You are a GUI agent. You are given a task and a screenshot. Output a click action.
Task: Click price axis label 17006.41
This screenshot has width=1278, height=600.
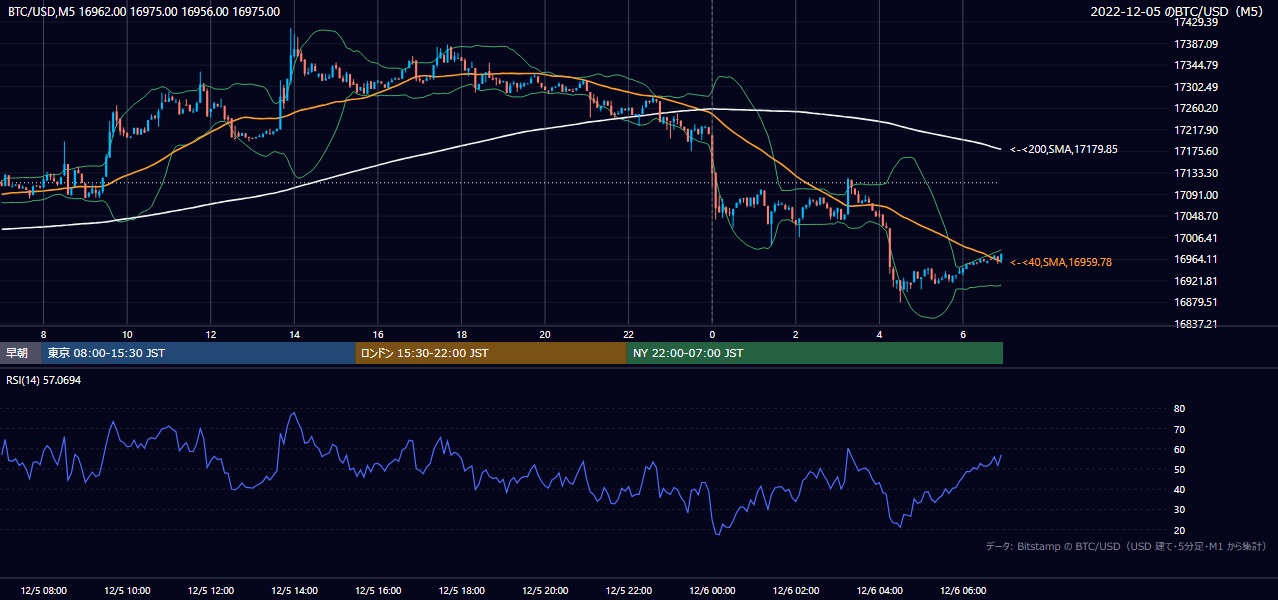(1195, 238)
